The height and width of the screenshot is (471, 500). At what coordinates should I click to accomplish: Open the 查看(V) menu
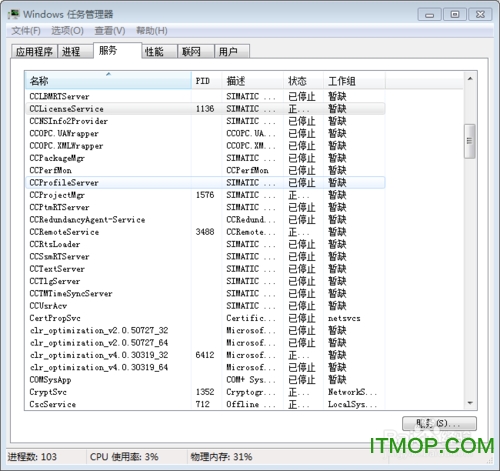coord(110,31)
